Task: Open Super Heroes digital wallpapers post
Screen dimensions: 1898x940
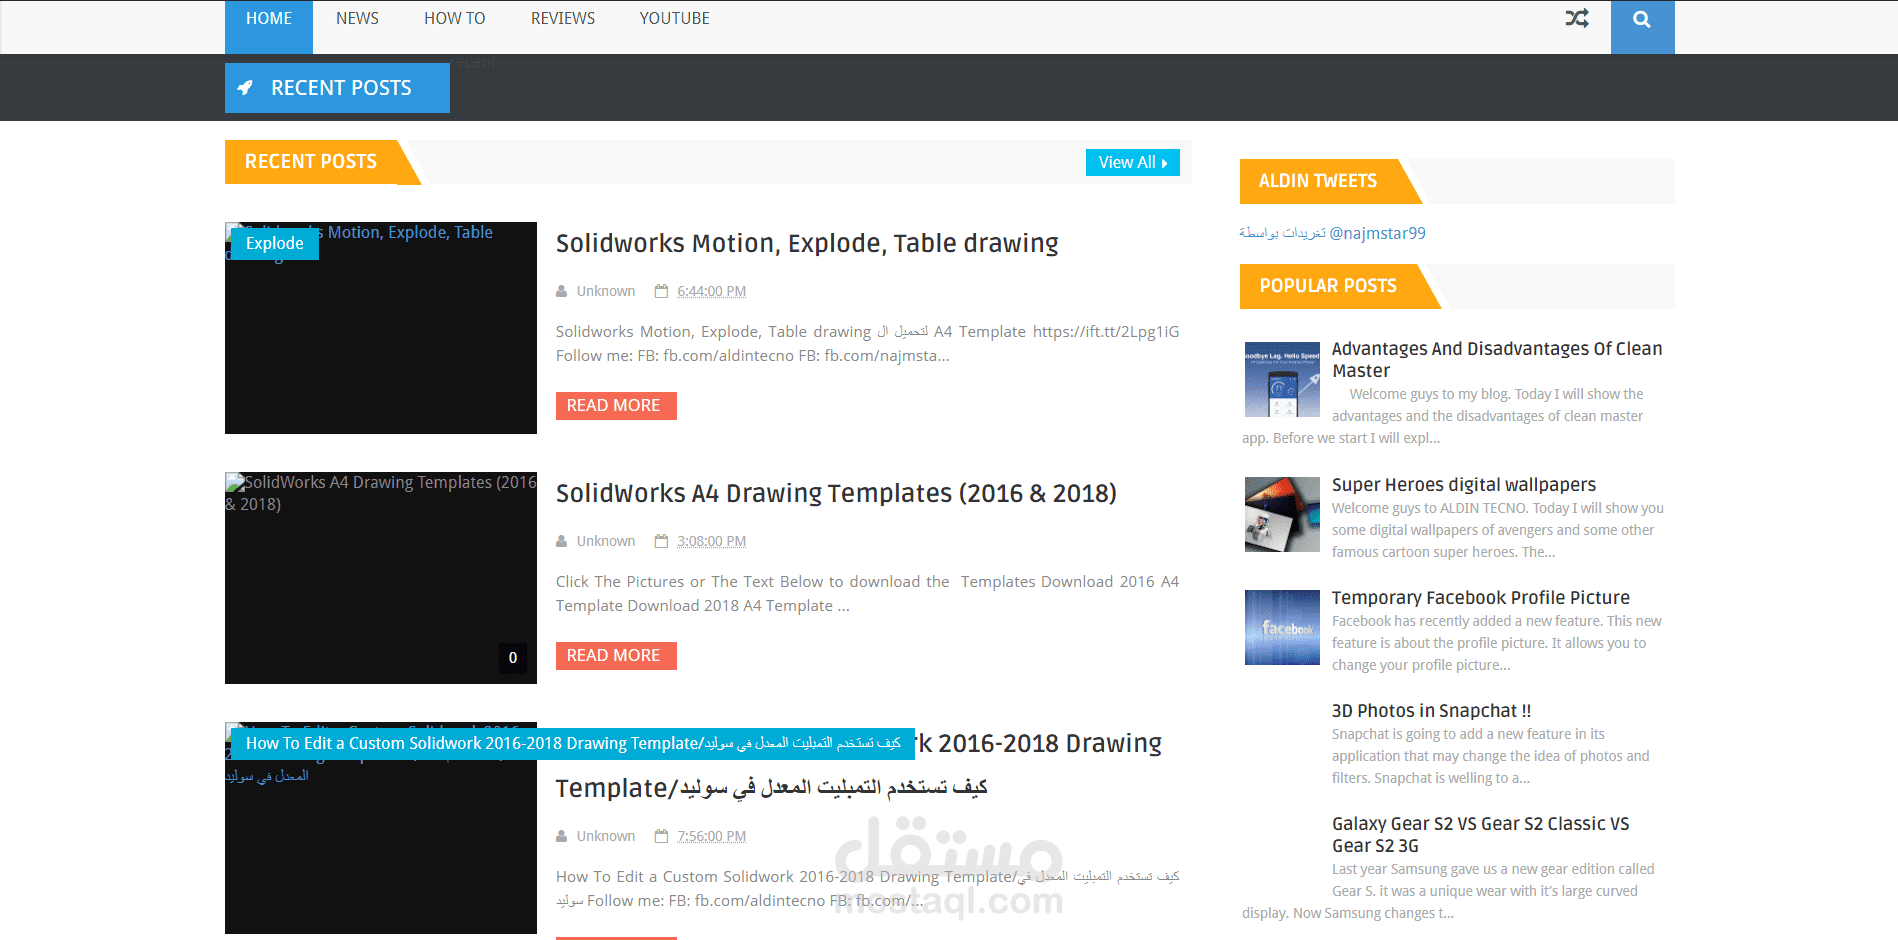Action: tap(1464, 485)
